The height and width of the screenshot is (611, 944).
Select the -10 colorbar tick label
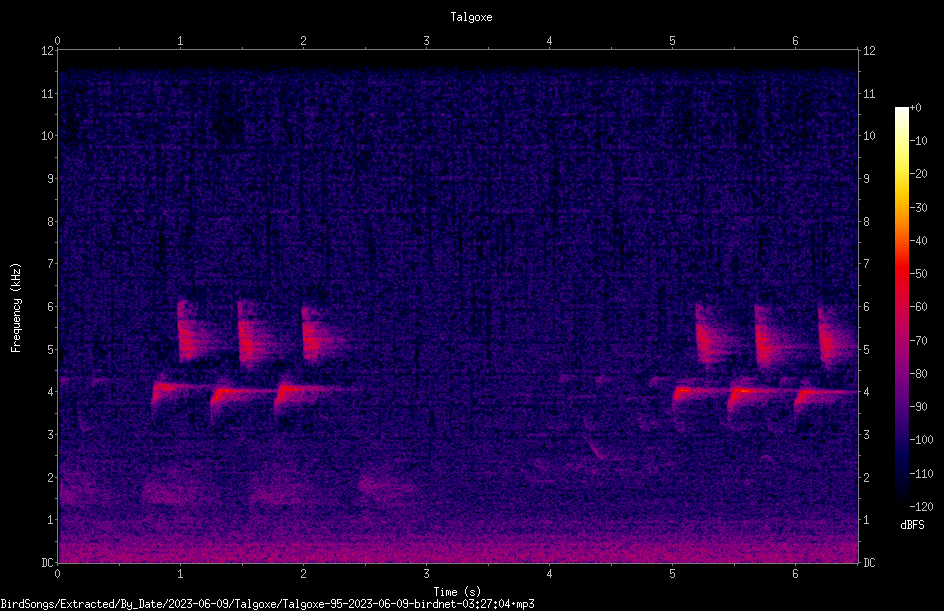(x=919, y=141)
